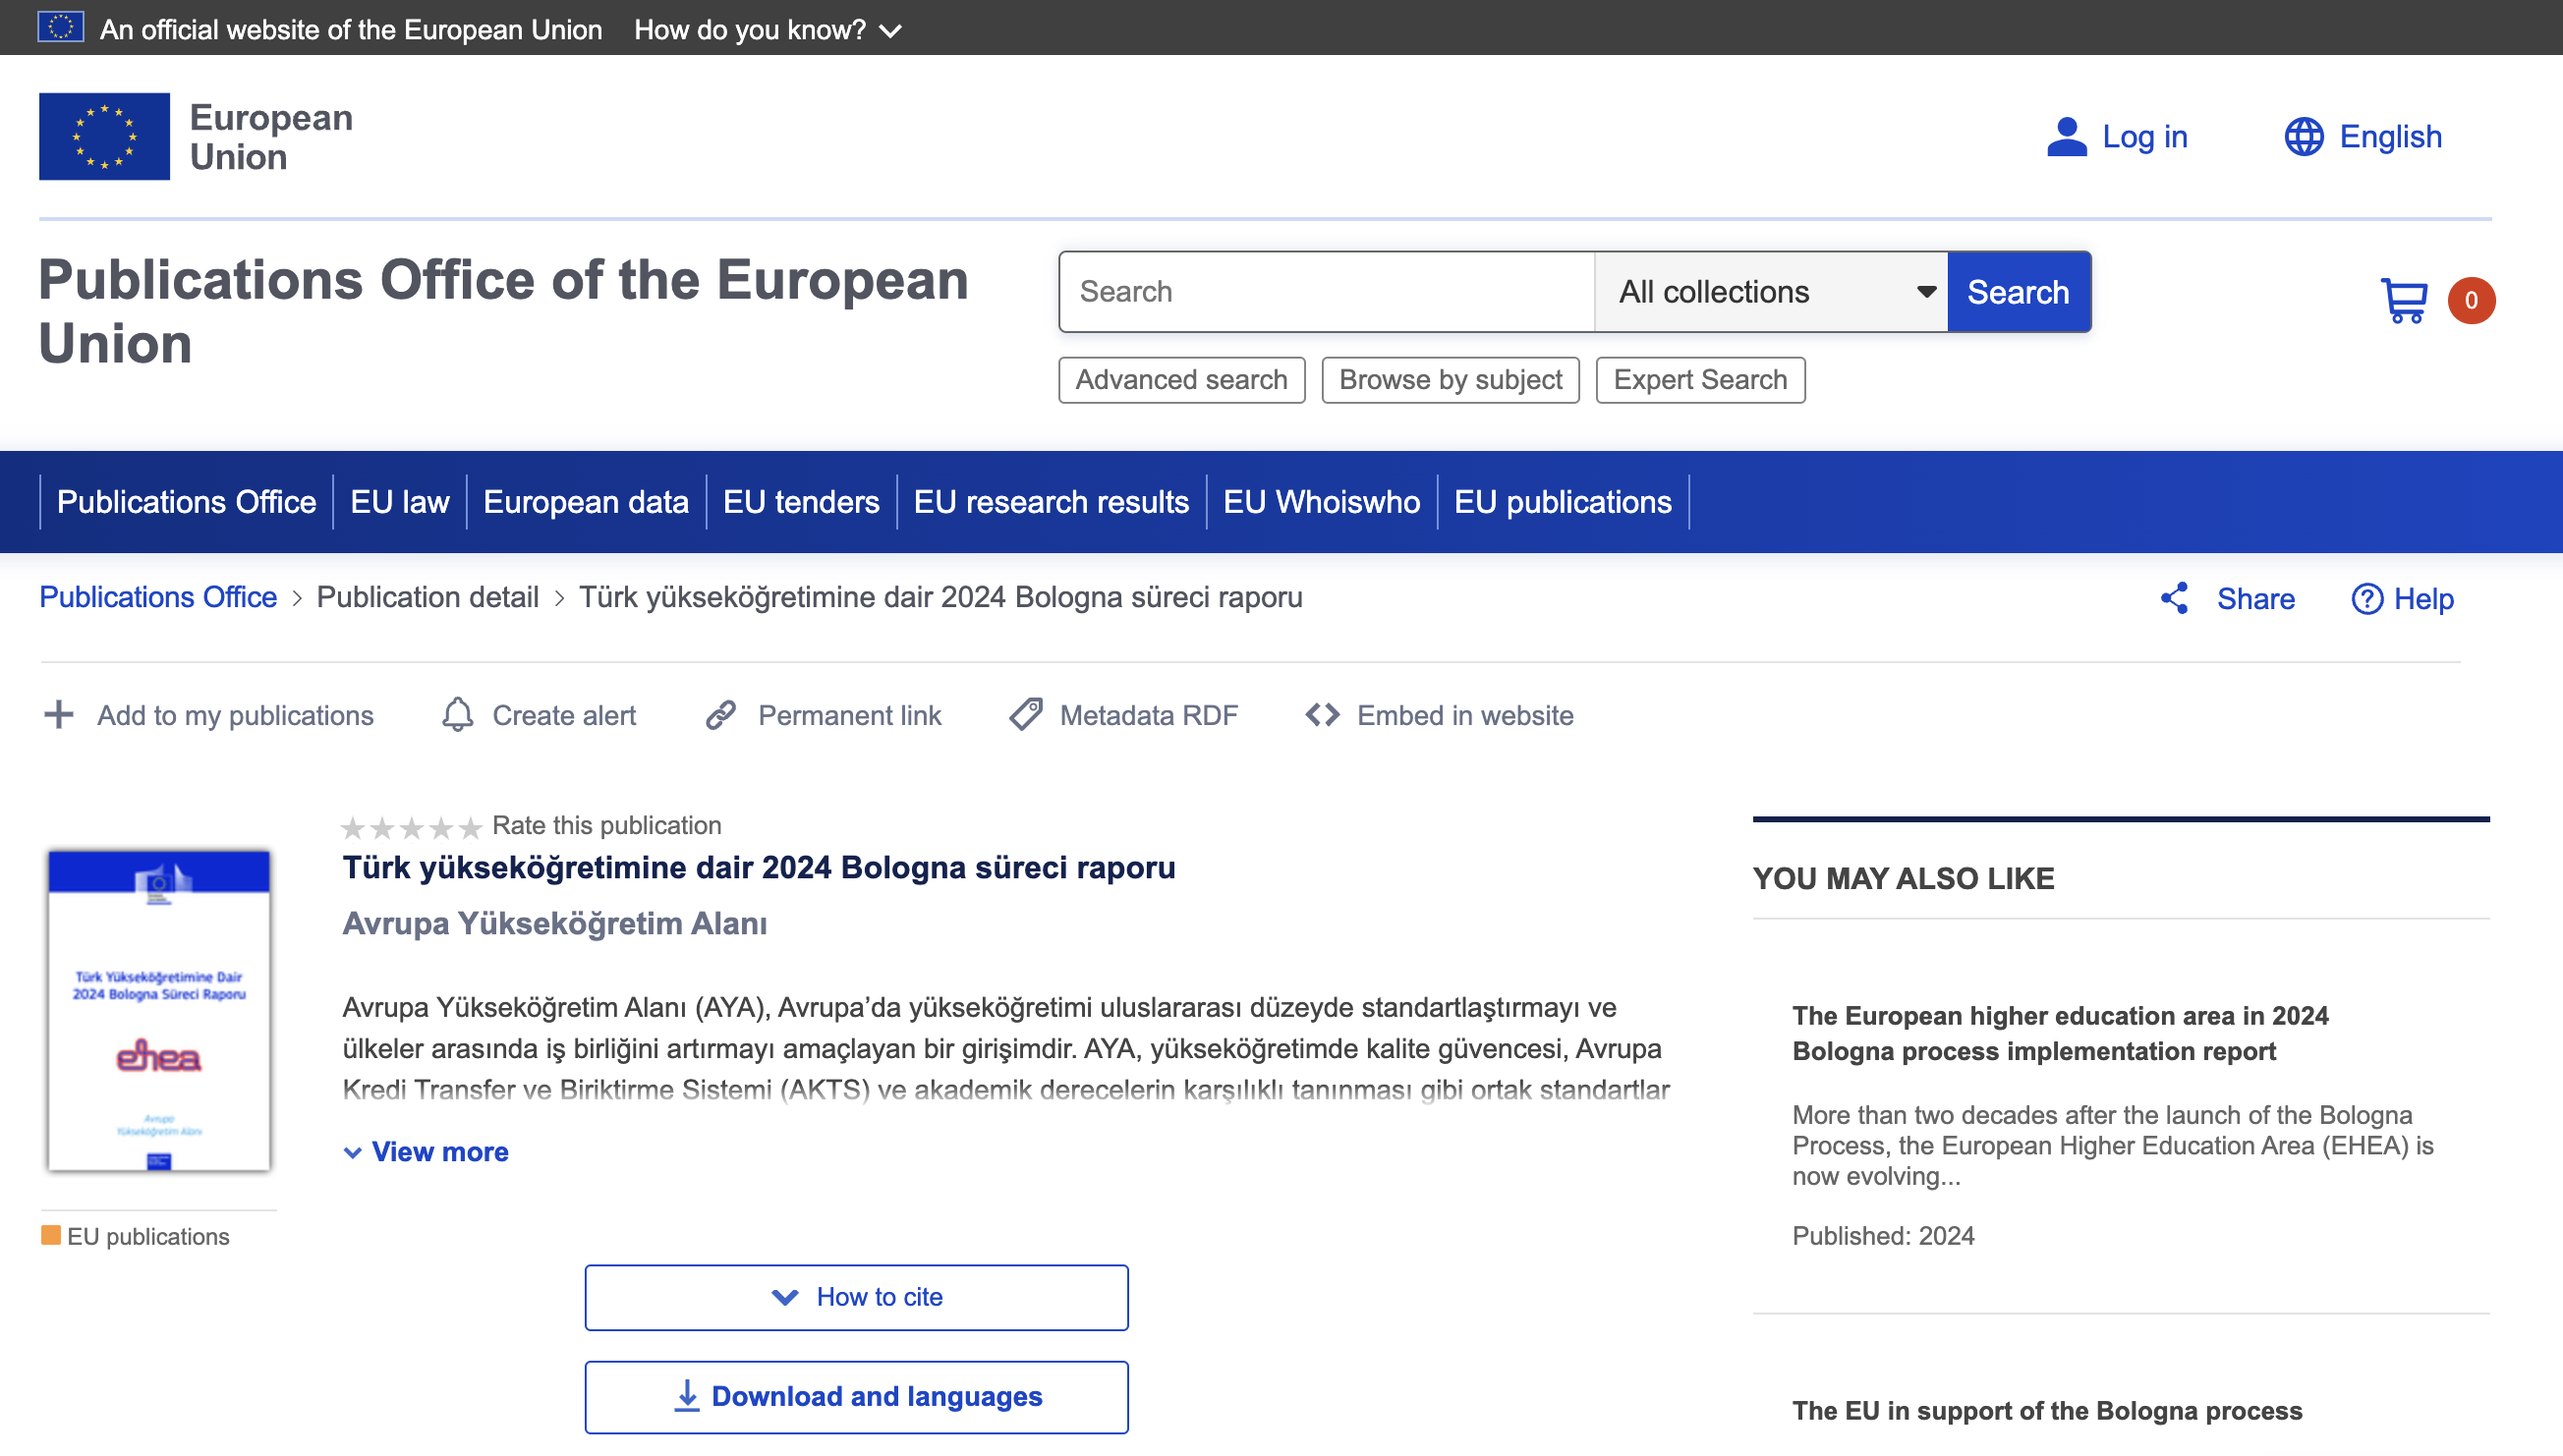
Task: Expand How do you know section
Action: 767,30
